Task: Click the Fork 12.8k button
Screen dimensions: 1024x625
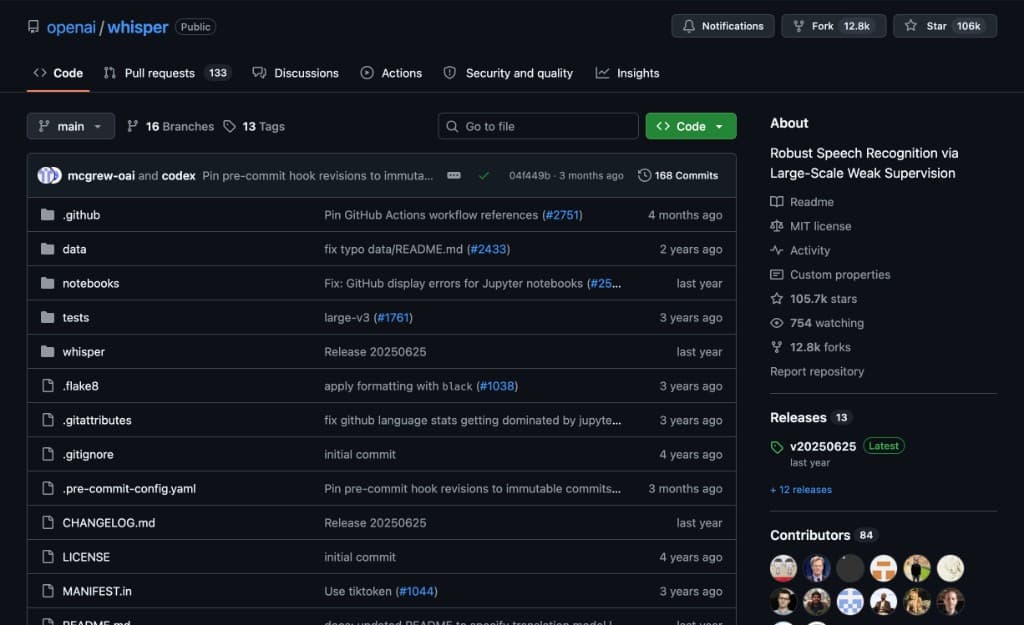Action: [x=833, y=26]
